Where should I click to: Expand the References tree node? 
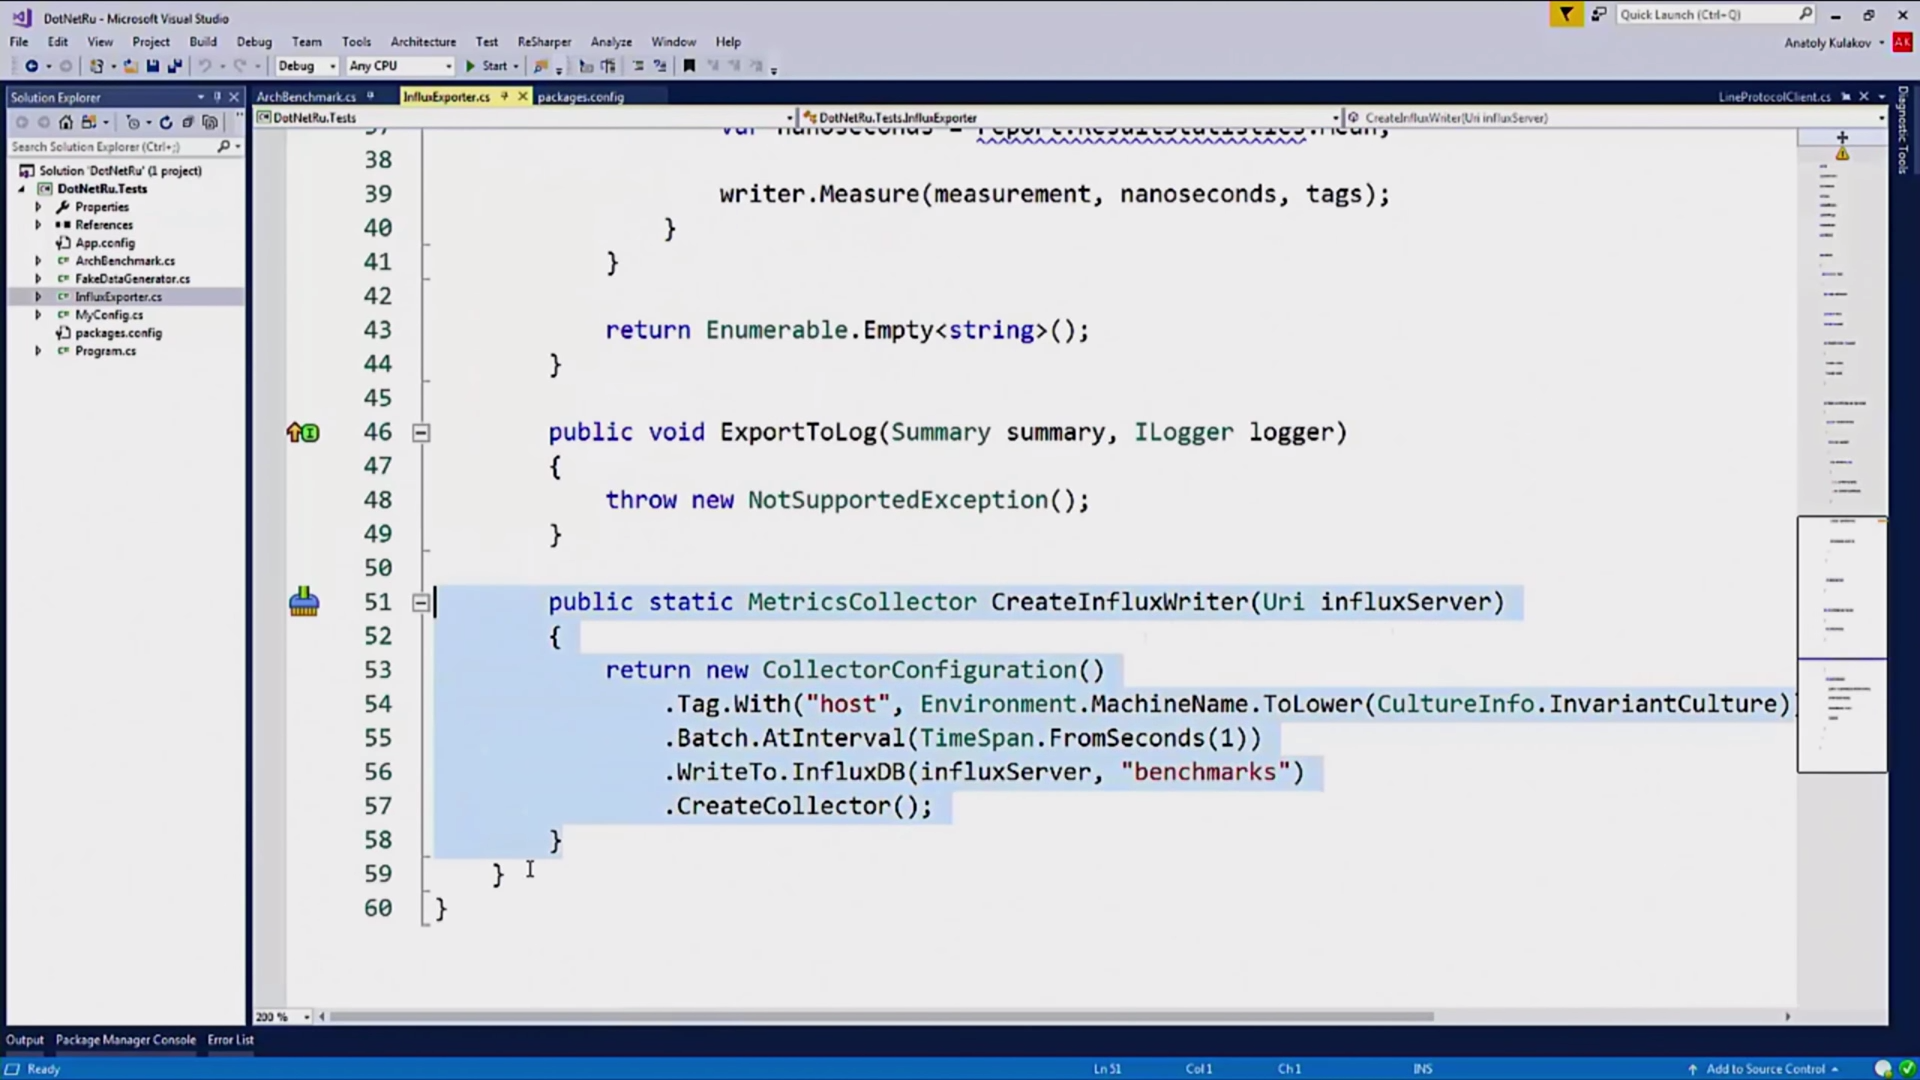pyautogui.click(x=38, y=225)
